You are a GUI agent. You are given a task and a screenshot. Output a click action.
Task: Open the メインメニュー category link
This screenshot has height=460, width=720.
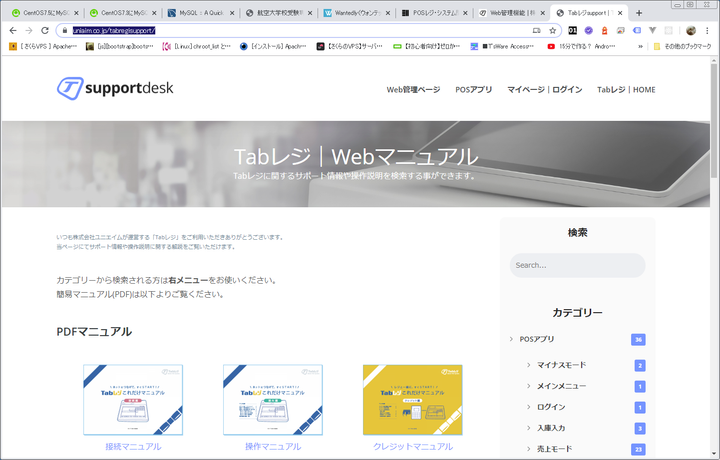(562, 386)
